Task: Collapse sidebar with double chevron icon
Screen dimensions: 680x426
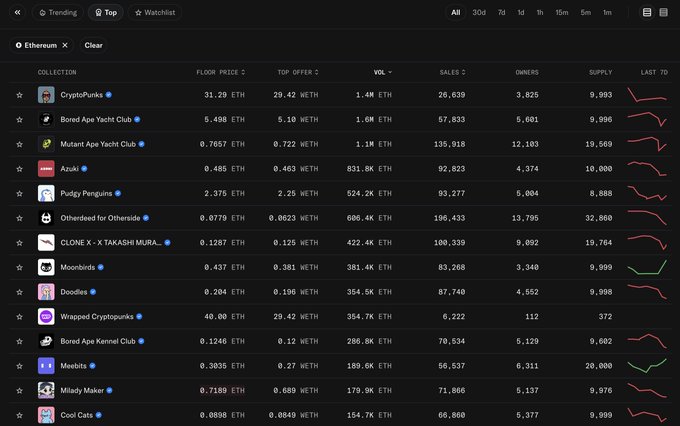Action: pos(17,13)
